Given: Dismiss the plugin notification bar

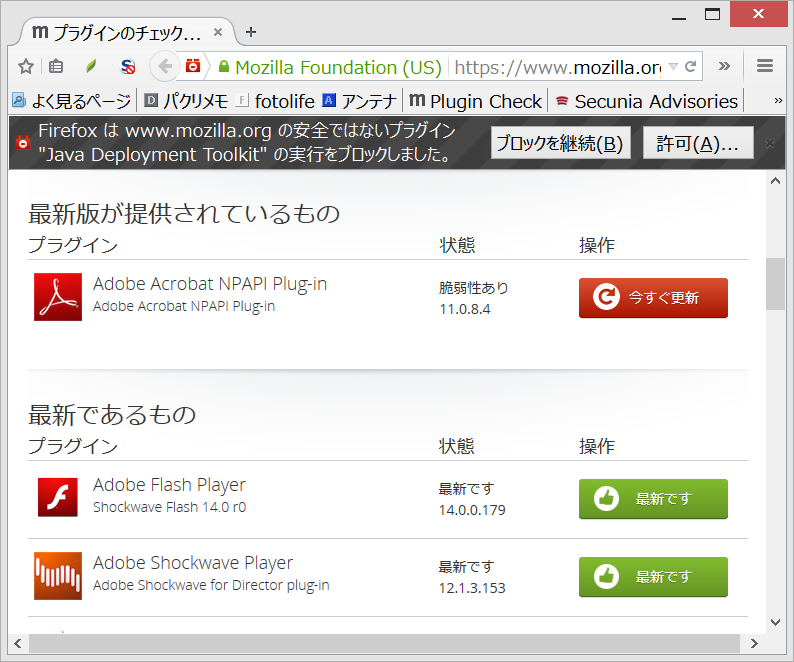Looking at the screenshot, I should (770, 143).
